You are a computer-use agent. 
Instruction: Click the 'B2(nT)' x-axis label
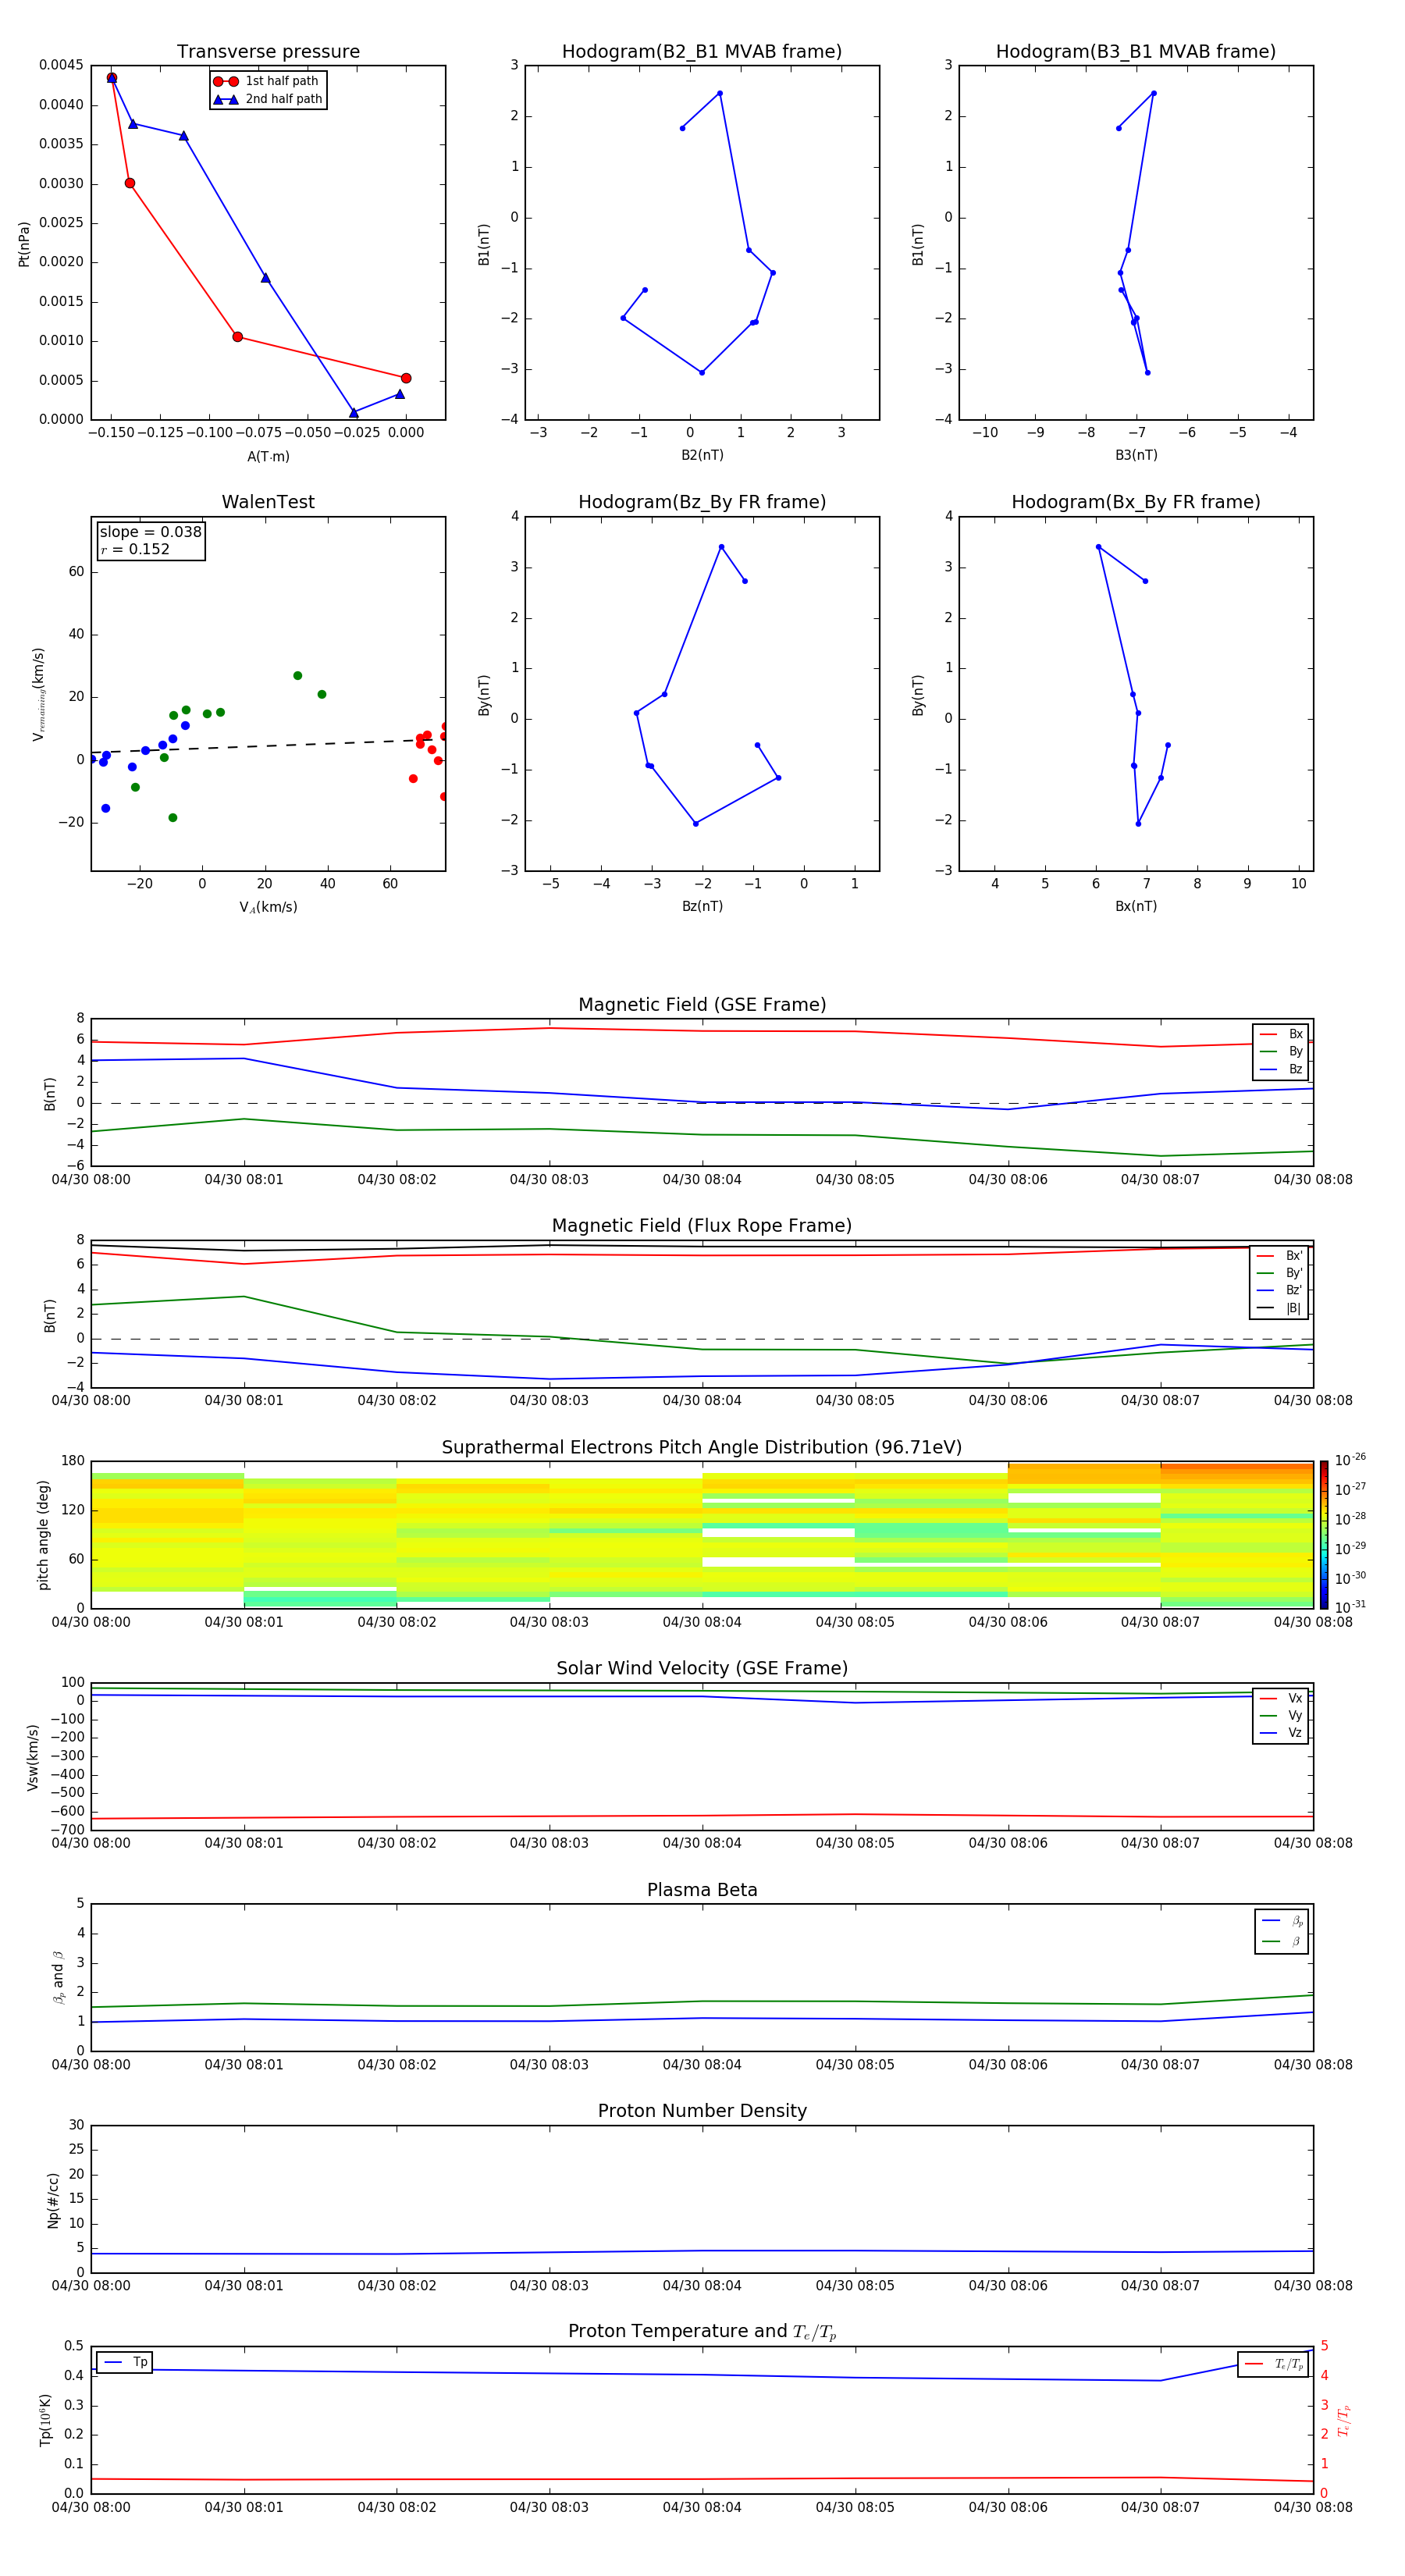point(702,455)
